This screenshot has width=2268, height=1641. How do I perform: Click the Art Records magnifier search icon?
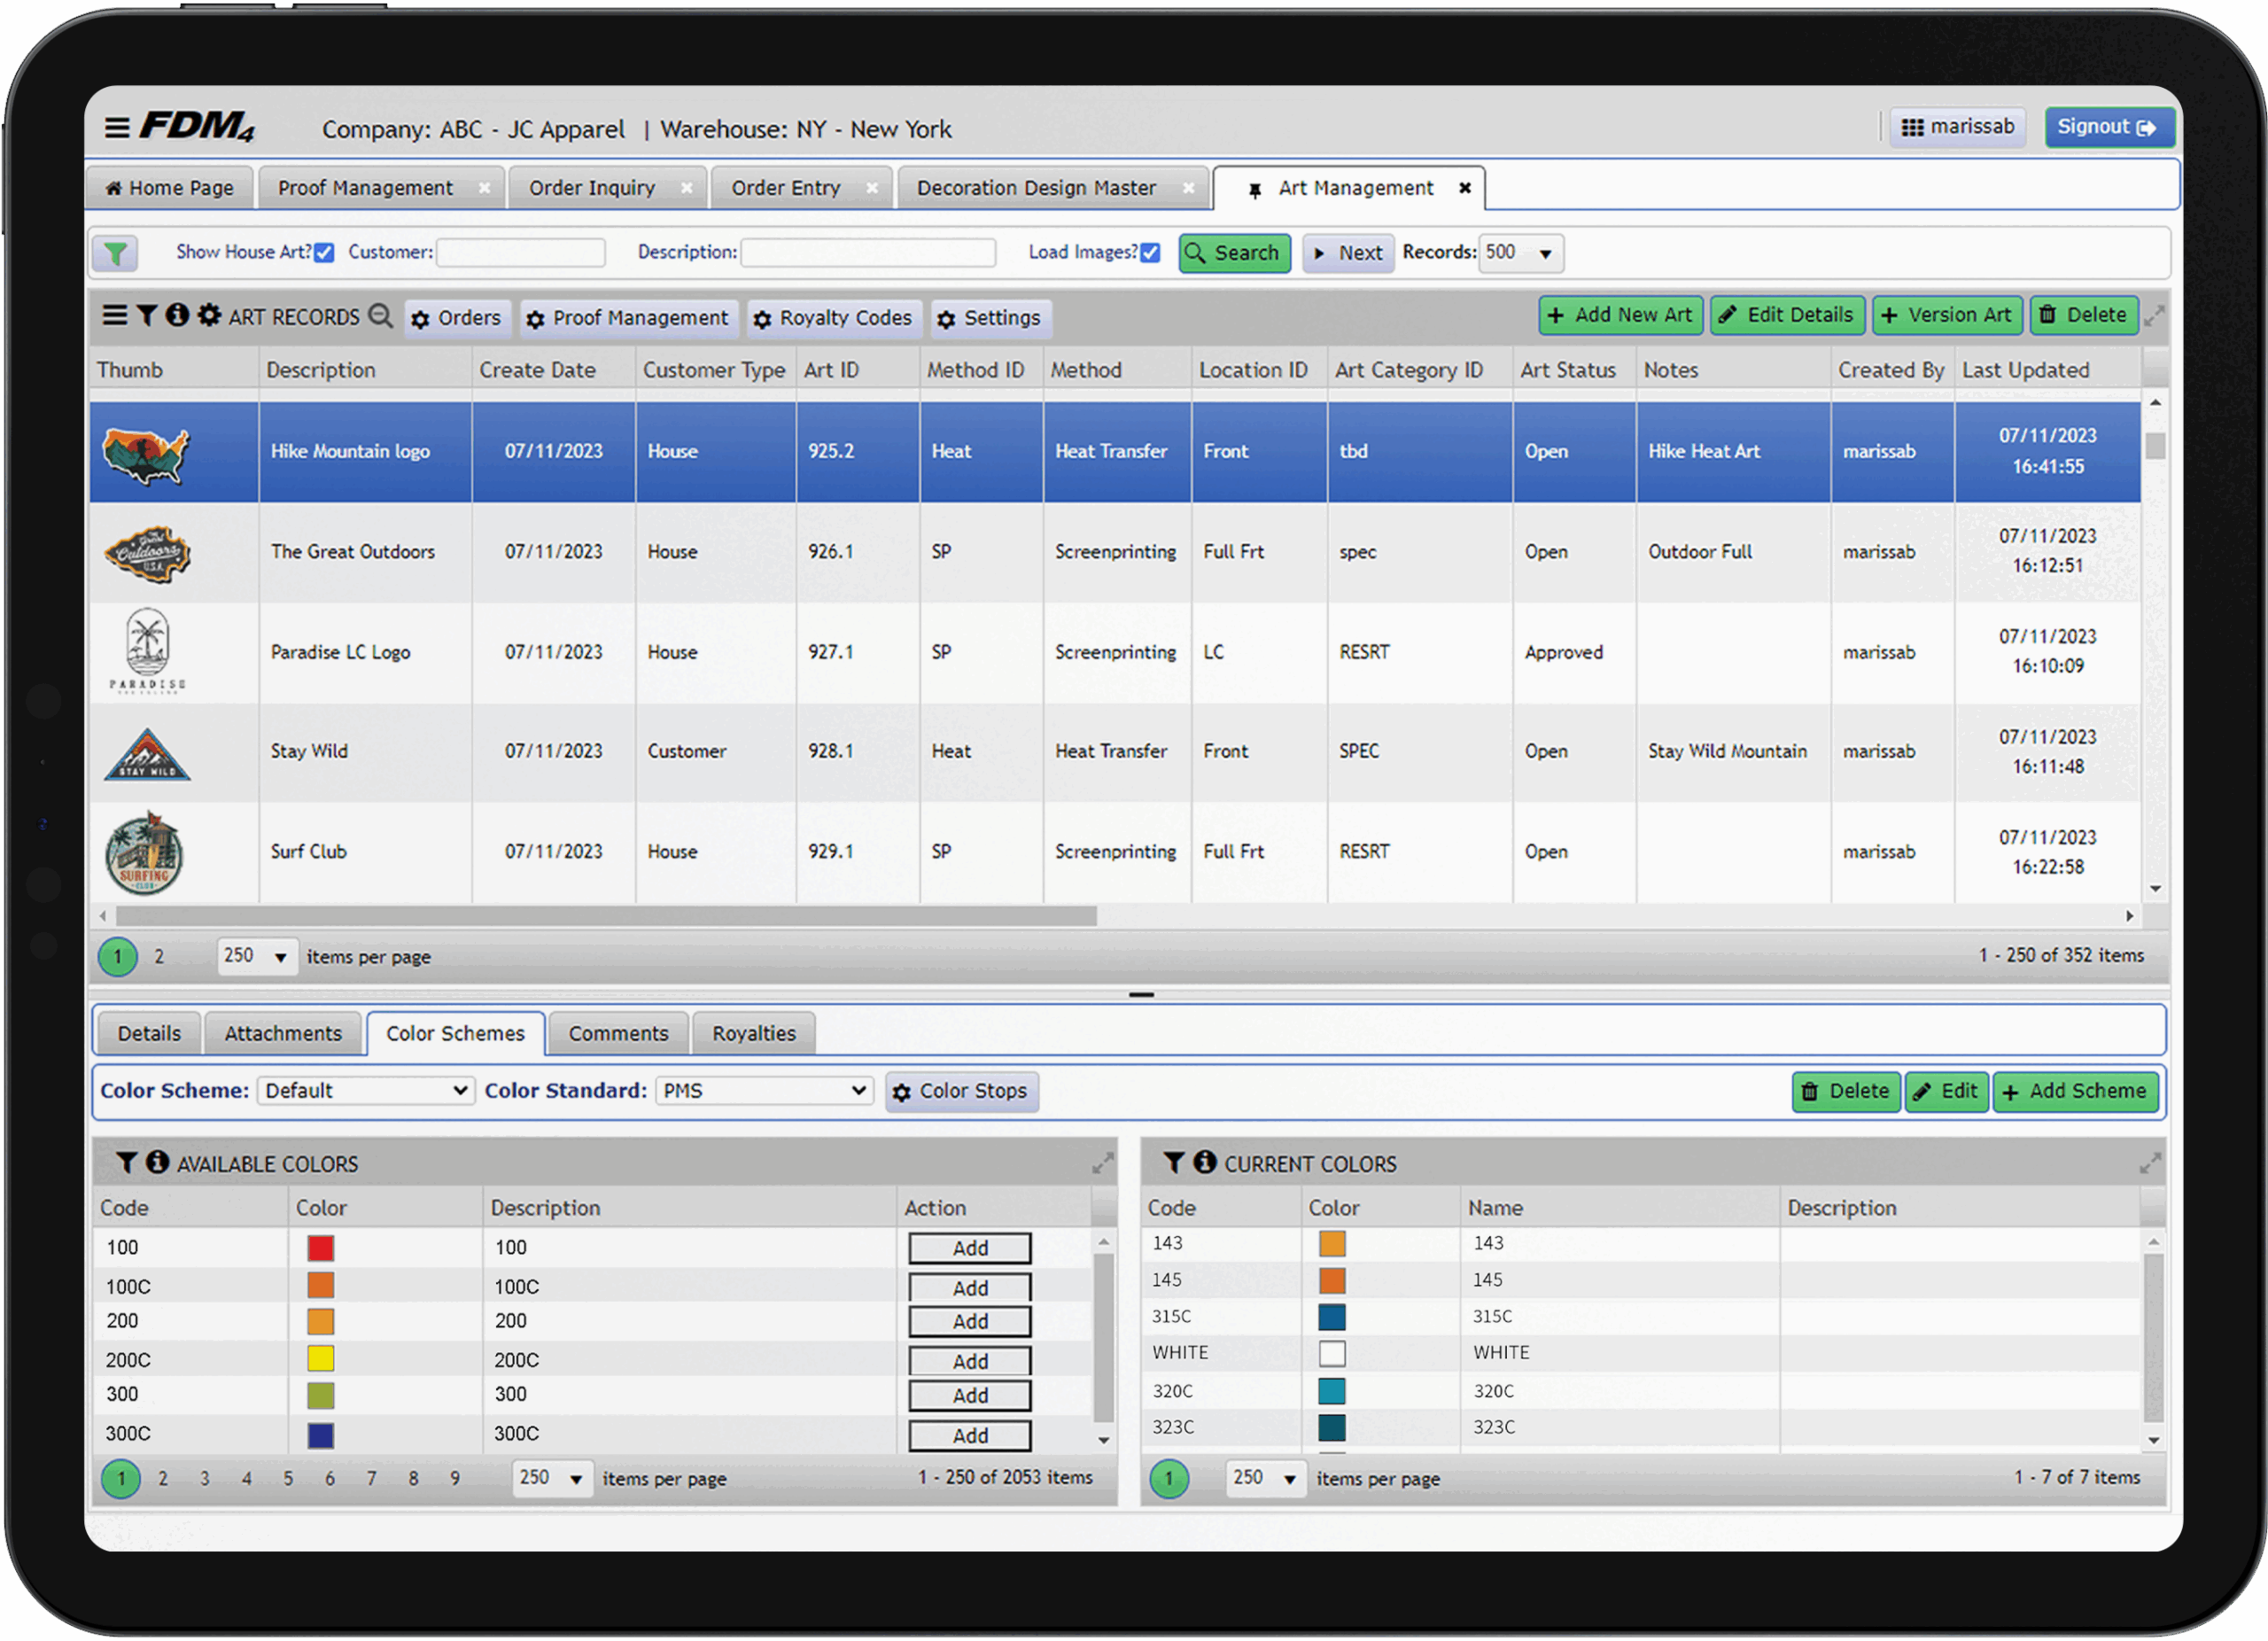click(x=380, y=316)
